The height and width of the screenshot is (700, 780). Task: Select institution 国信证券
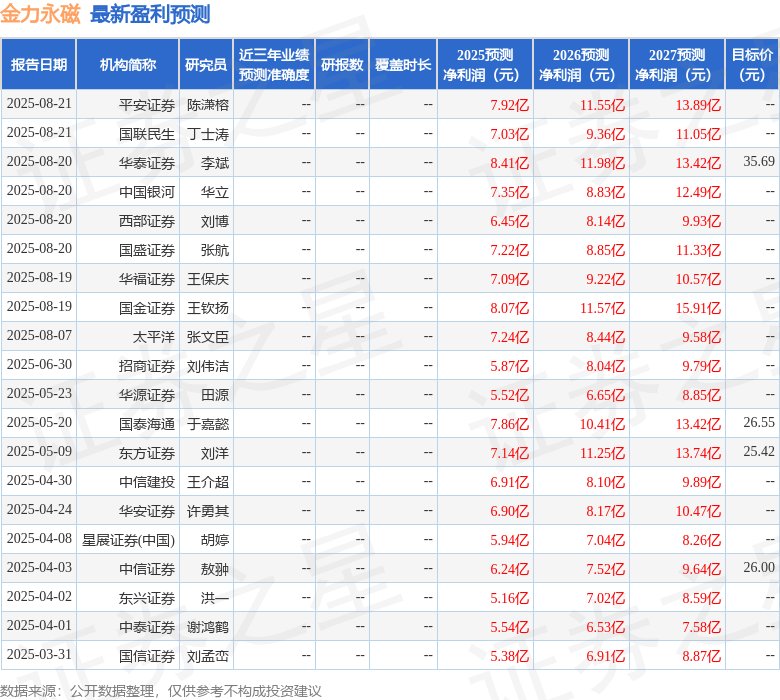(147, 656)
